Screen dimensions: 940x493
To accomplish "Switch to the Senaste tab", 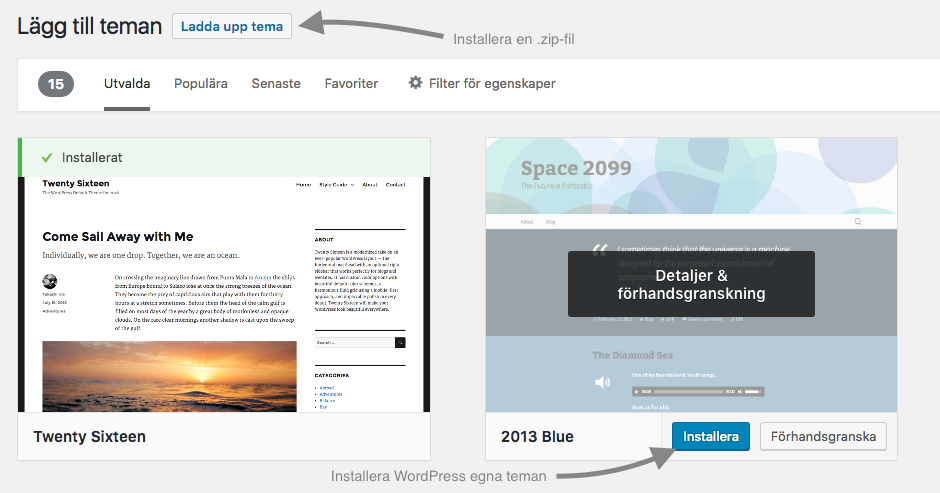I will (x=276, y=83).
